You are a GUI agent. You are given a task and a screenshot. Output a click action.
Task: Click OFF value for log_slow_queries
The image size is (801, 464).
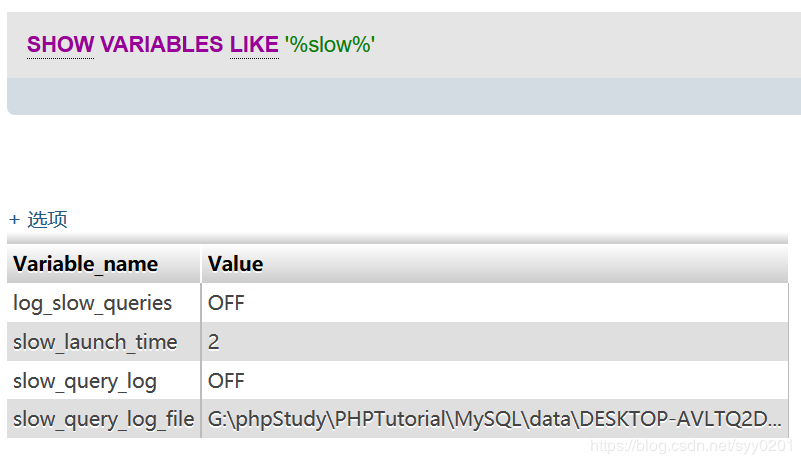(x=226, y=303)
